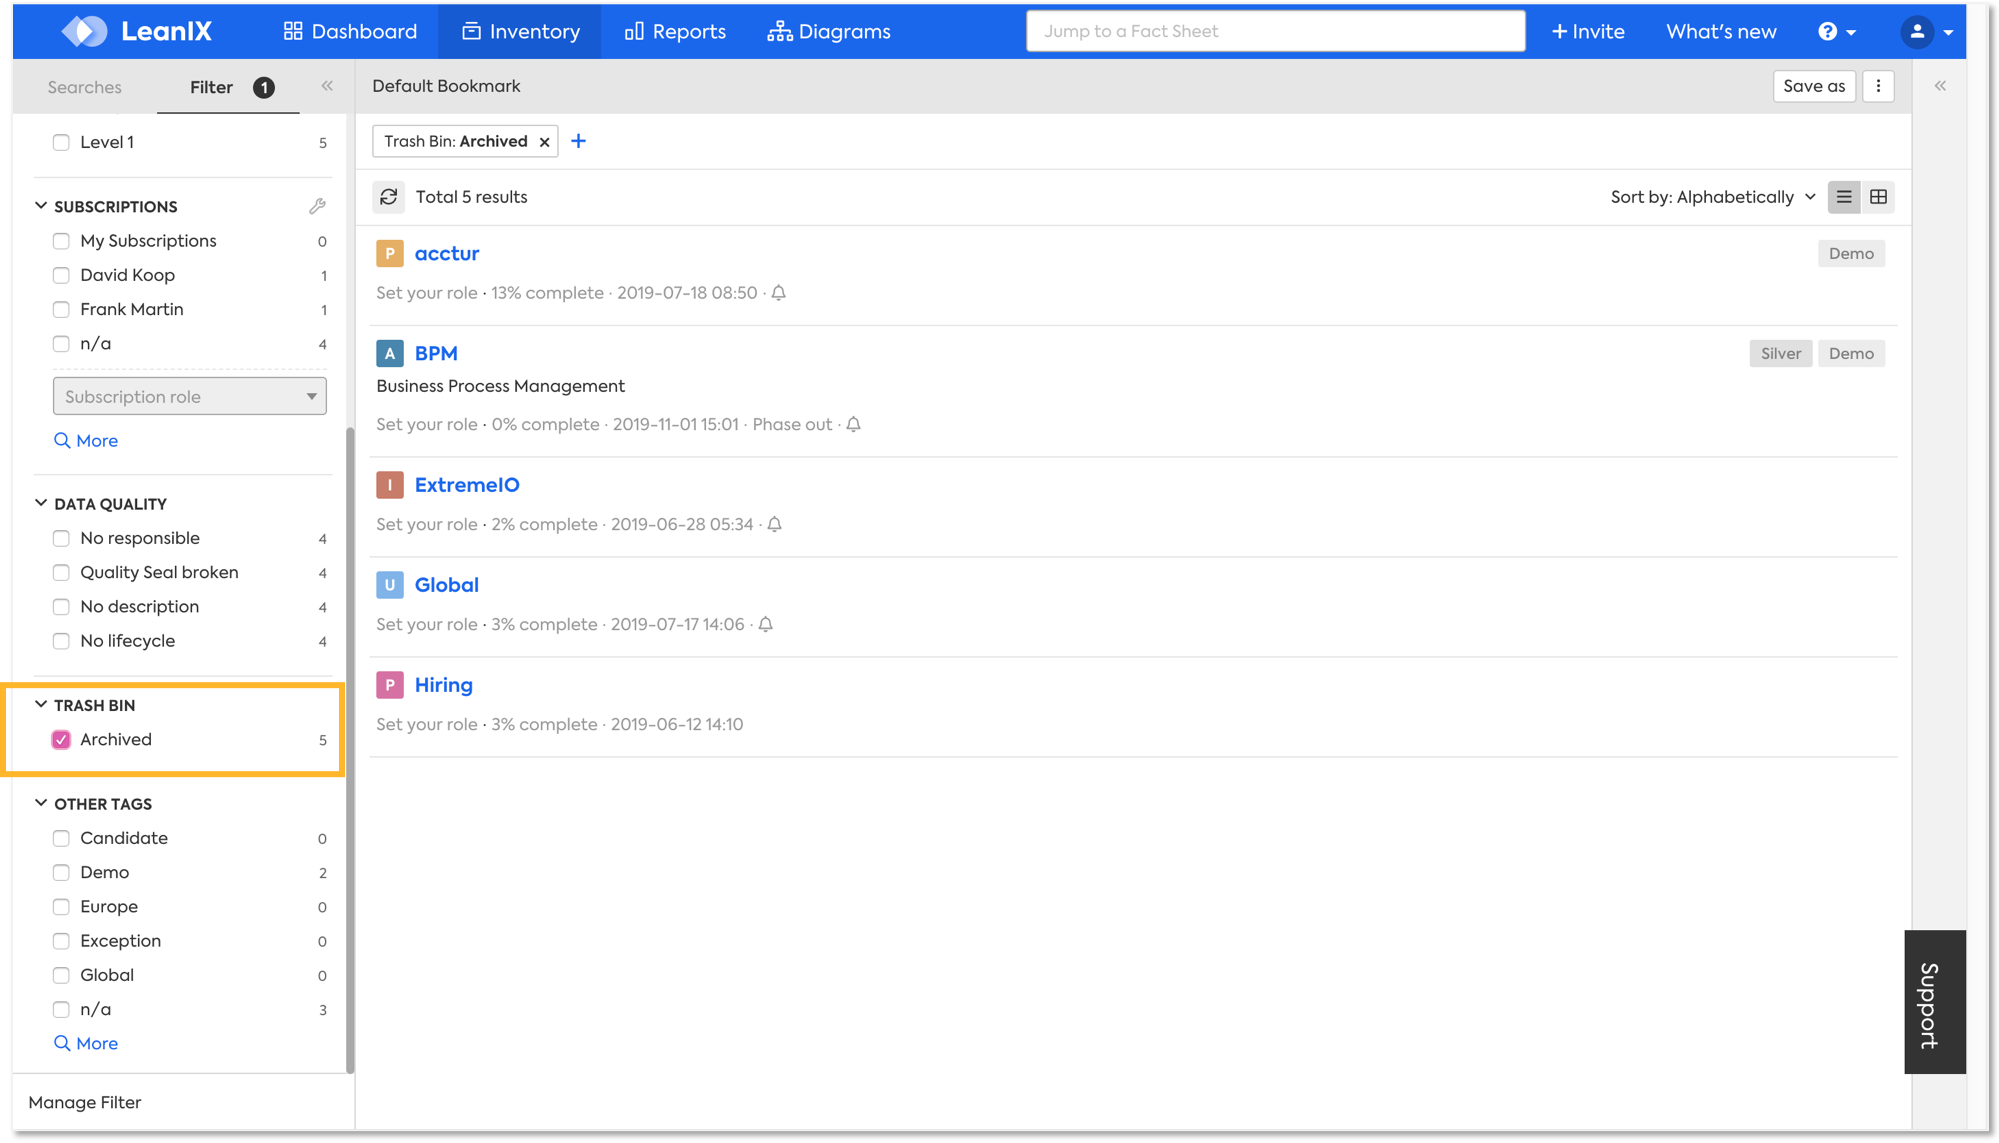Collapse the Data Quality section
Screen dimensions: 1999x1143
click(41, 503)
